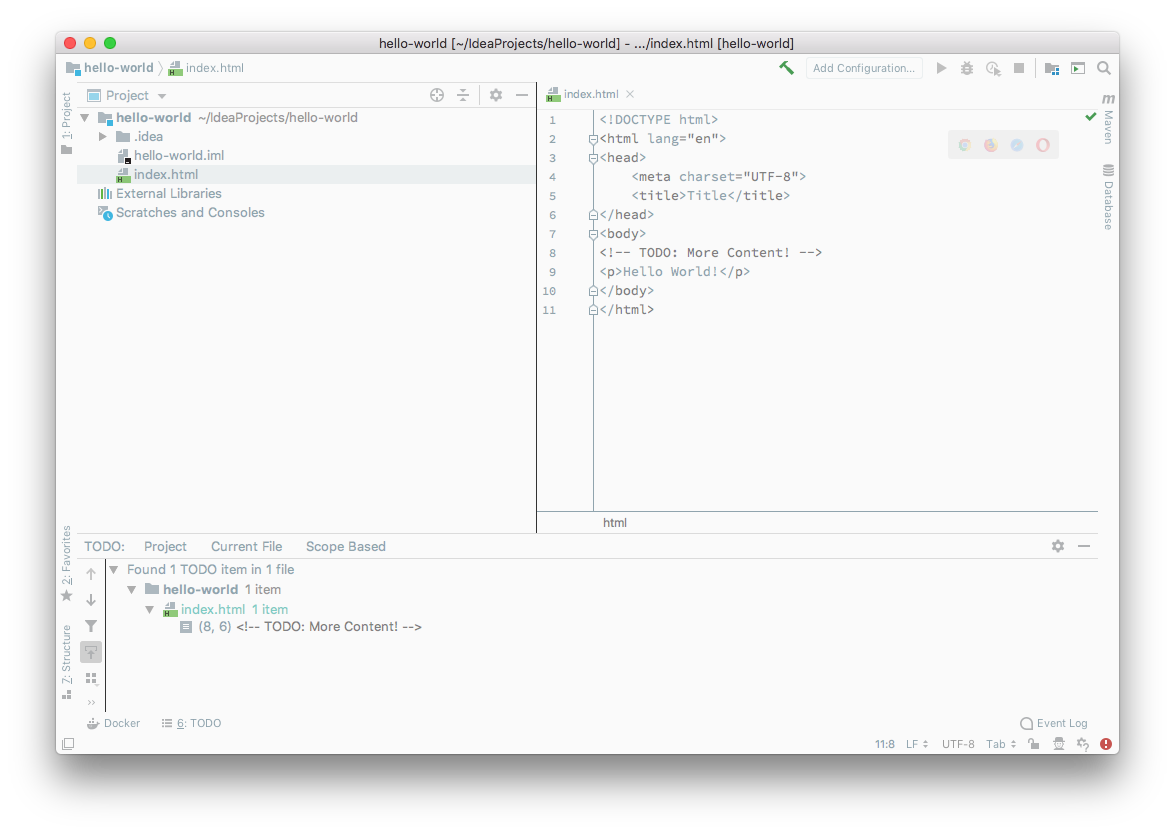This screenshot has width=1175, height=834.
Task: Go to previous TODO with up arrow
Action: click(x=91, y=574)
